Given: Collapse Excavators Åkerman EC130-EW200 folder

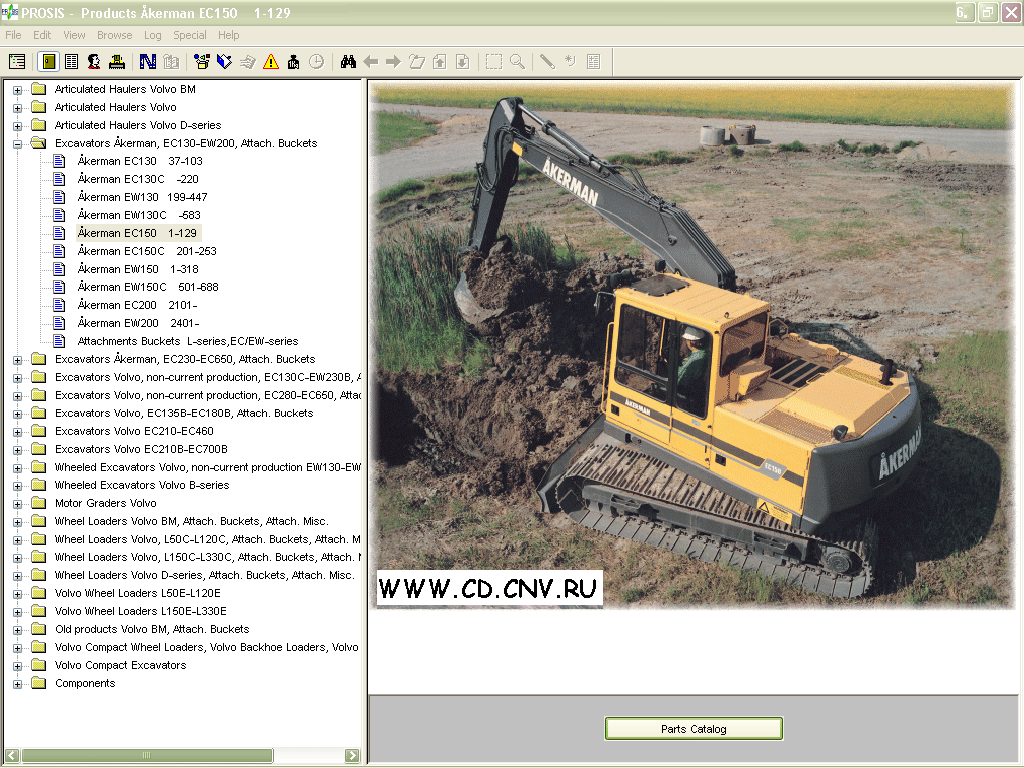Looking at the screenshot, I should (18, 144).
